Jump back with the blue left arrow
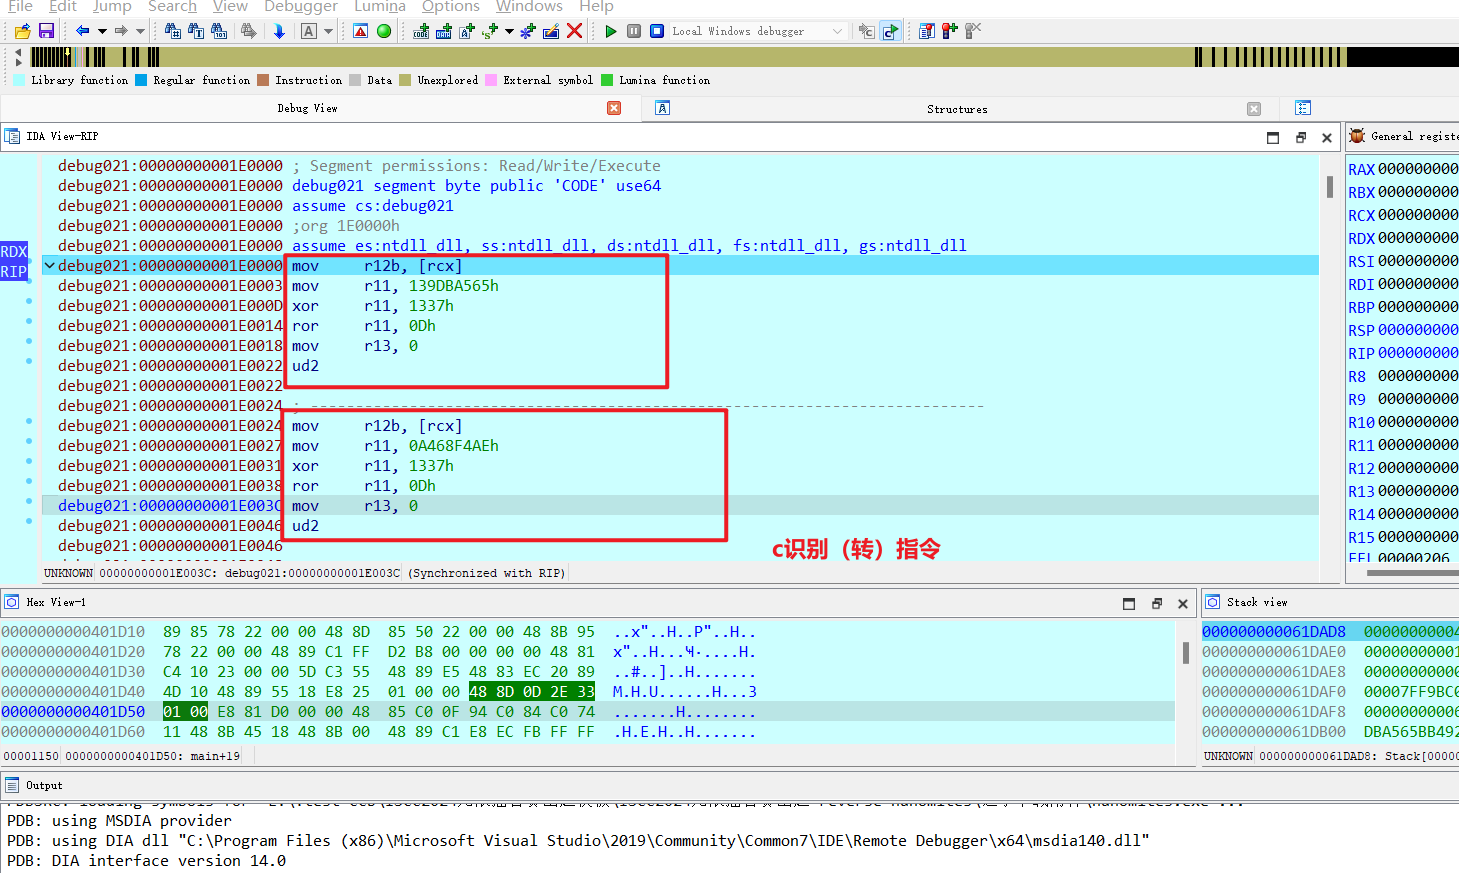The width and height of the screenshot is (1459, 873). coord(83,31)
